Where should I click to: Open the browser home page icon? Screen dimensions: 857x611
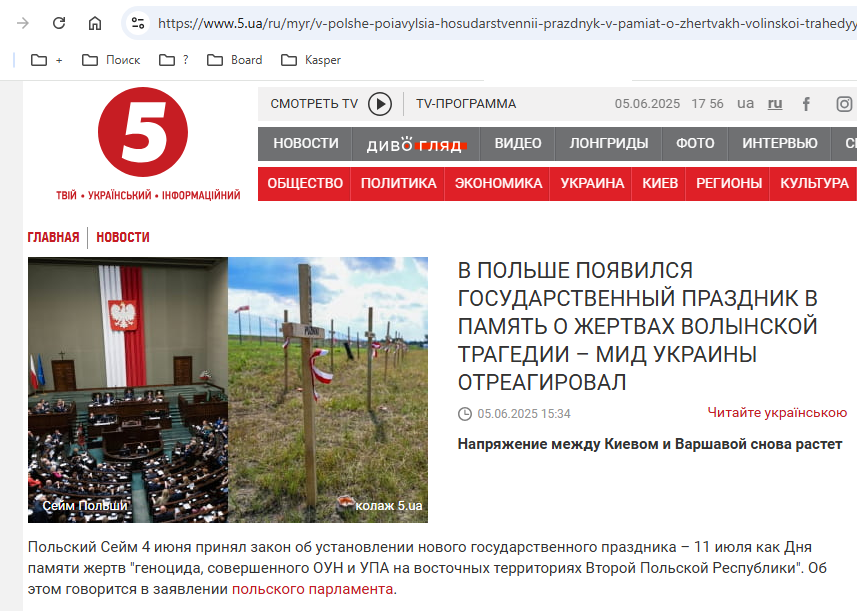pyautogui.click(x=95, y=23)
